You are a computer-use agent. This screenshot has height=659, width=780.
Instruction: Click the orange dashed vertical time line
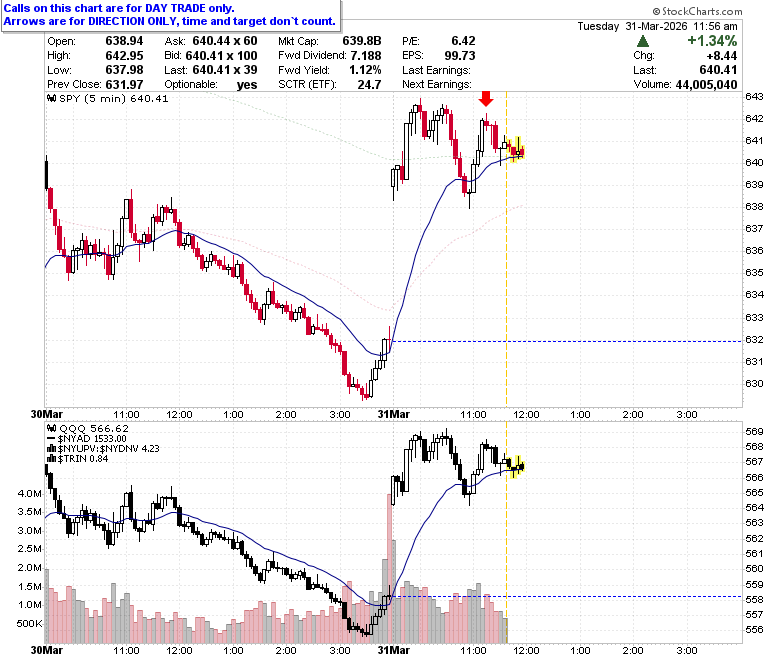pos(506,249)
